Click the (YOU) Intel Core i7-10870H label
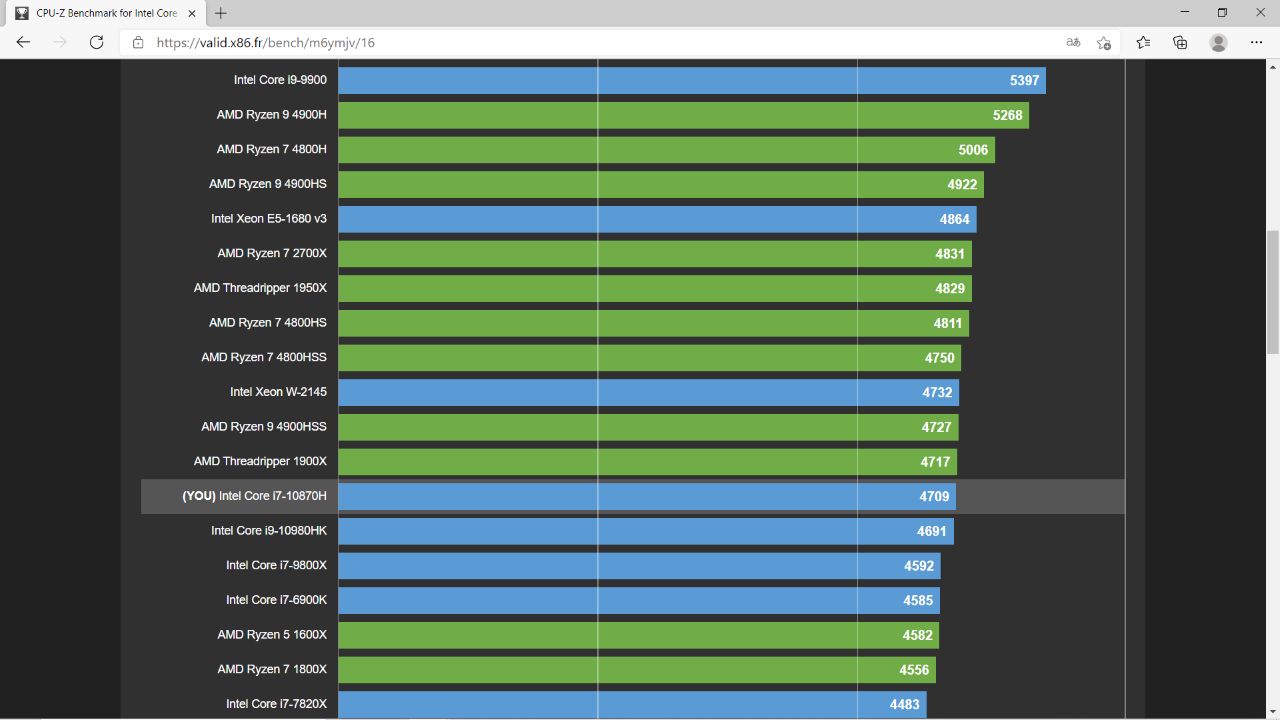 pos(254,496)
